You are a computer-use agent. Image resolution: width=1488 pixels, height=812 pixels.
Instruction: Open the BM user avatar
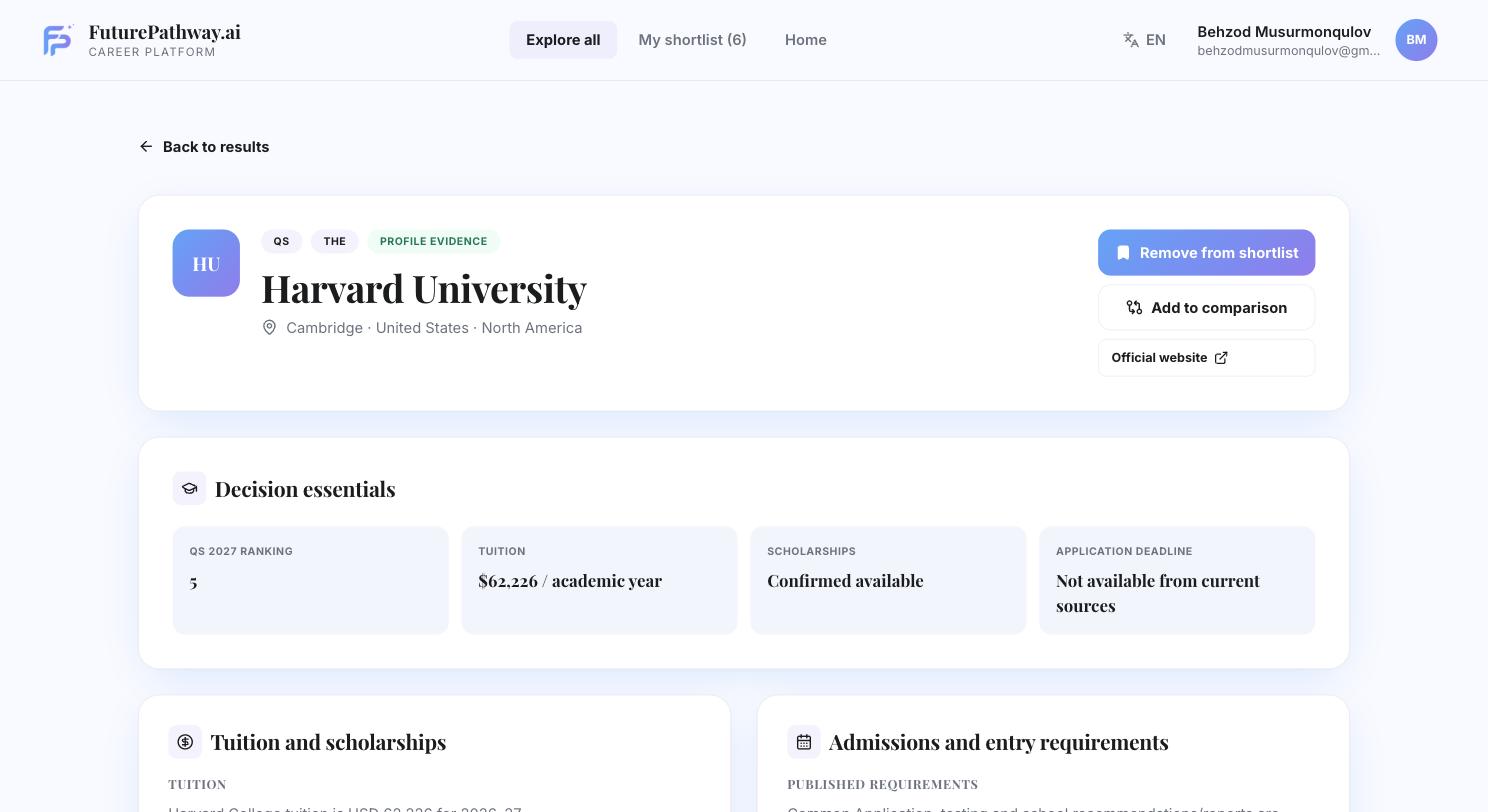click(1416, 40)
